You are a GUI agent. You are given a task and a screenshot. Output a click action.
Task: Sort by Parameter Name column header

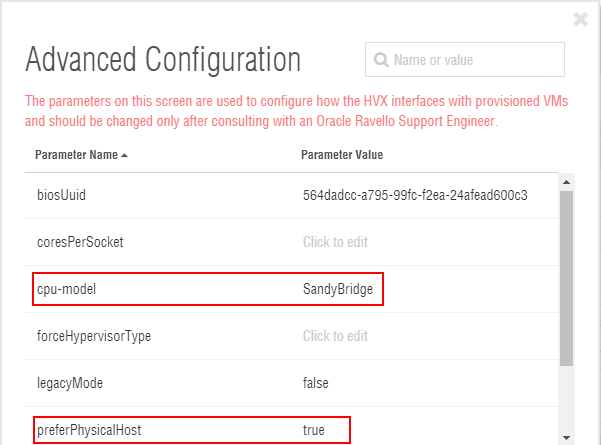pos(76,155)
